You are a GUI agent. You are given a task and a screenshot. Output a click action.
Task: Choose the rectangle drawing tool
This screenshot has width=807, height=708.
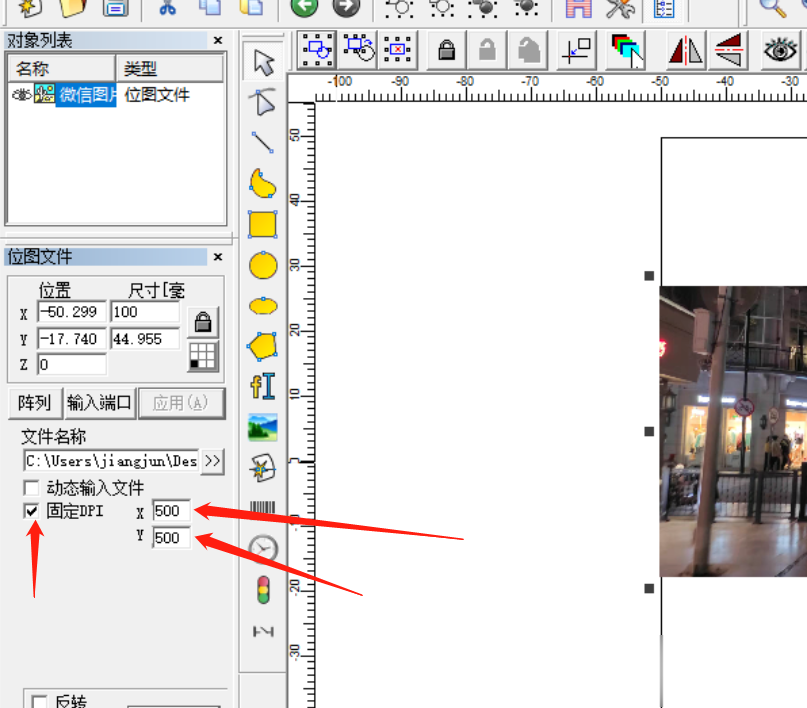pos(263,224)
